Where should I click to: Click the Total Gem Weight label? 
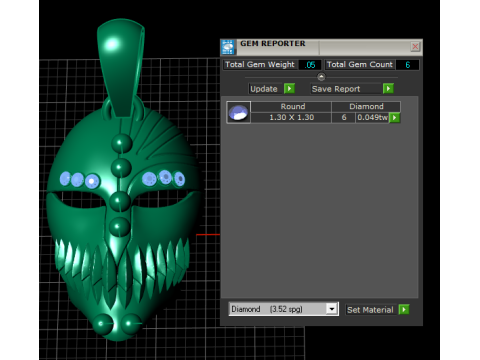point(260,65)
